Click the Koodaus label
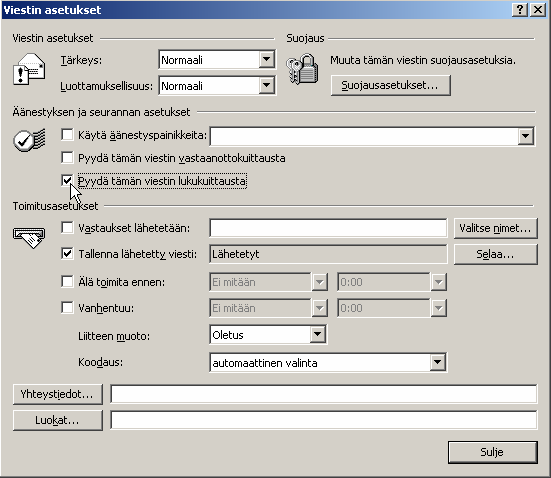Image resolution: width=551 pixels, height=478 pixels. point(101,362)
